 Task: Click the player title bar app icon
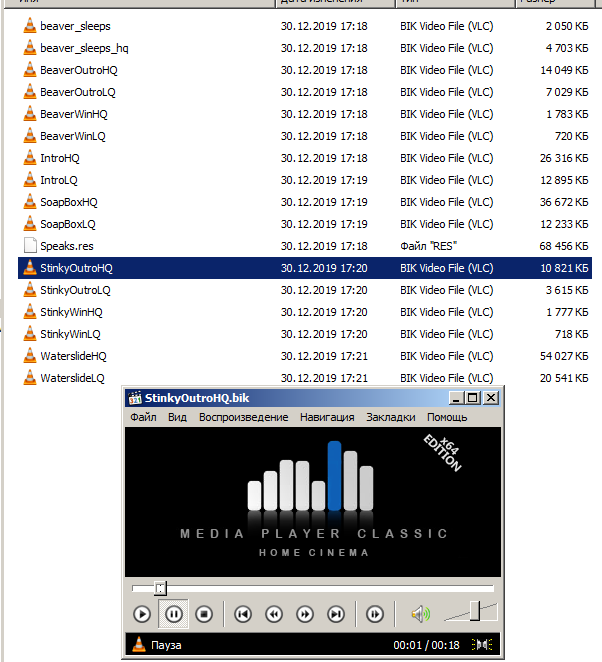coord(135,398)
